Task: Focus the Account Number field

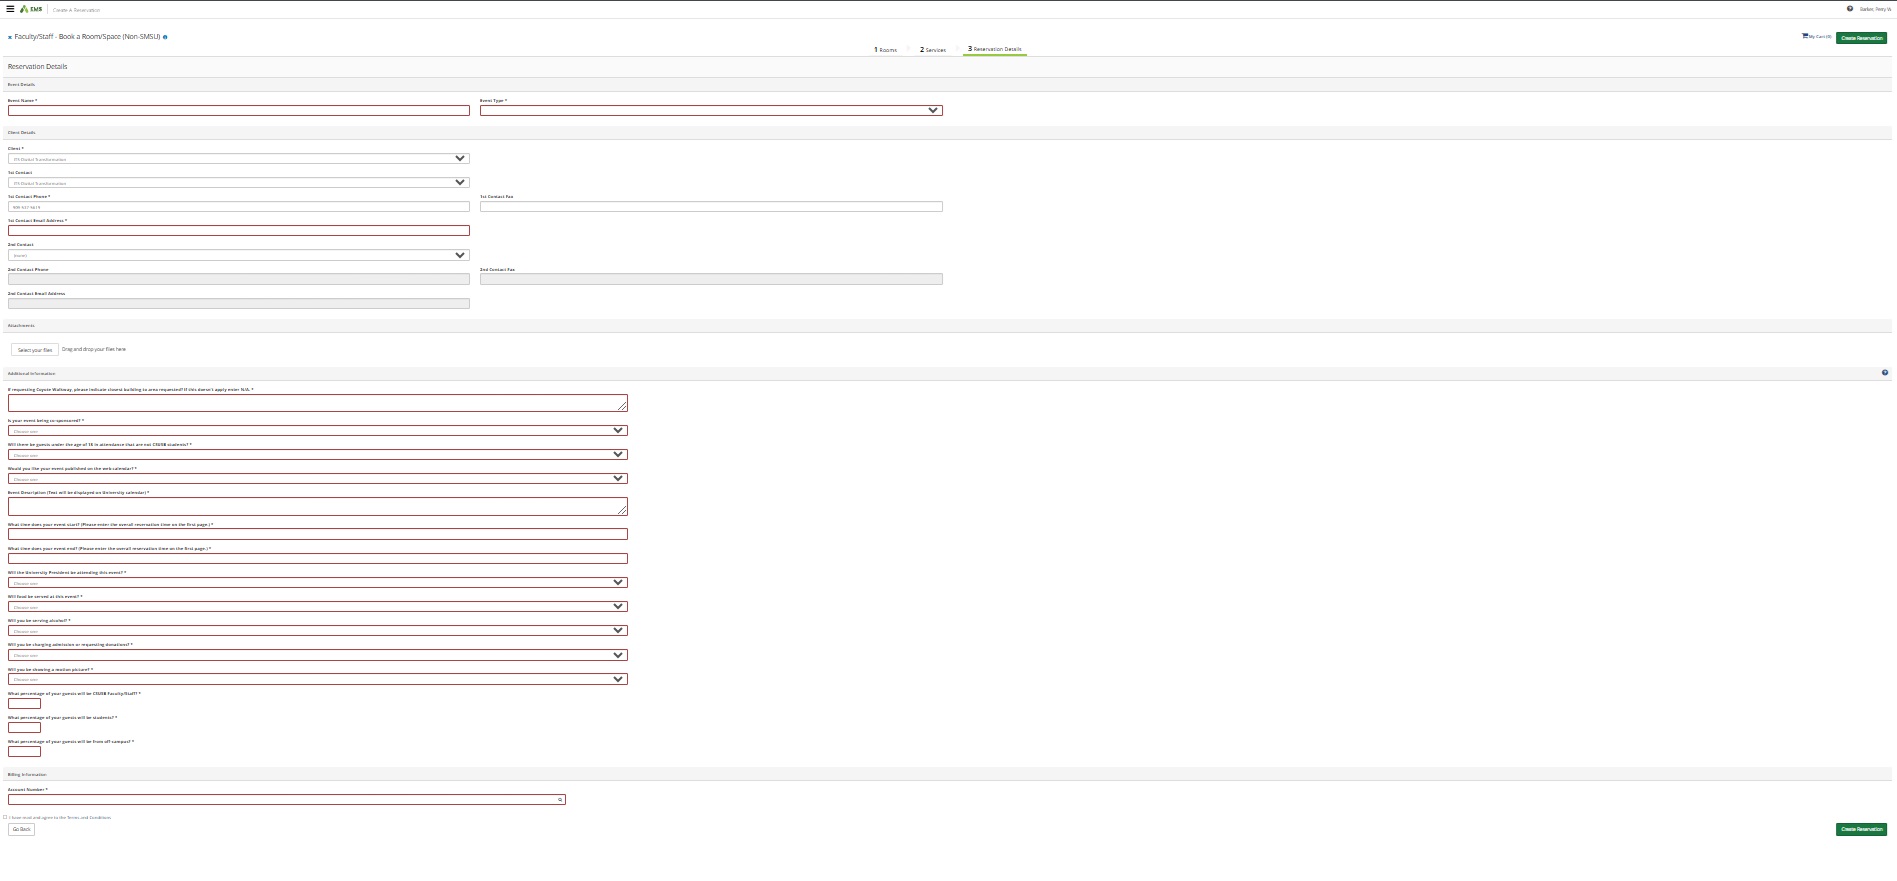Action: 287,799
